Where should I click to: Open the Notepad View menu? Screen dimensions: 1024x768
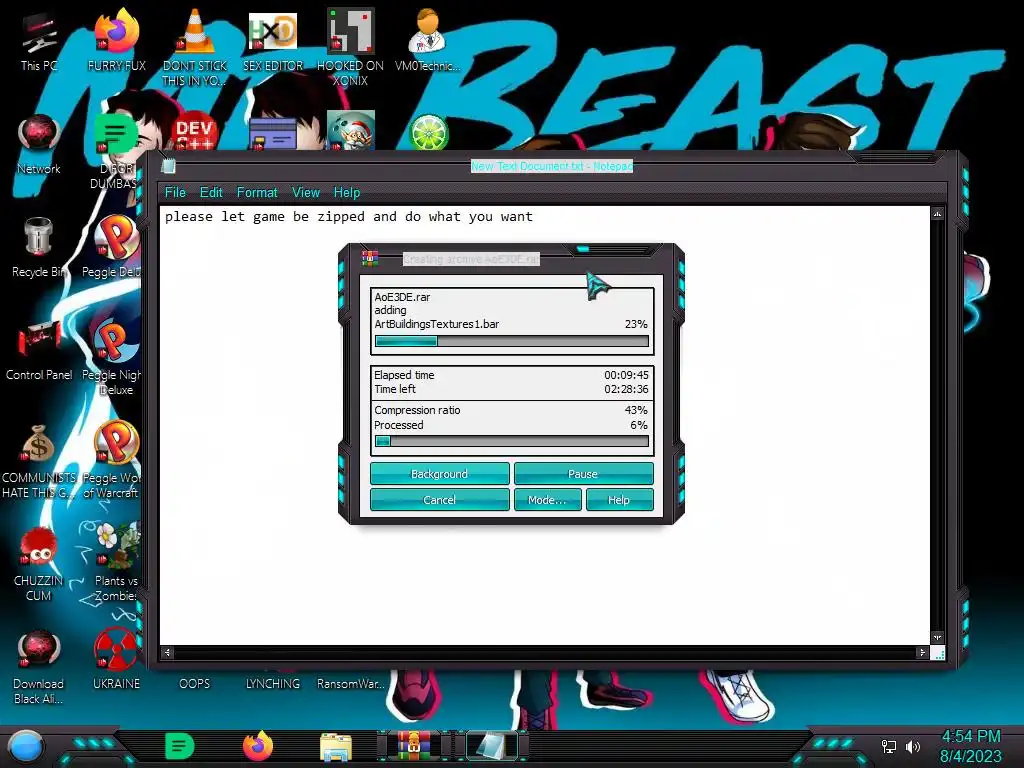306,193
